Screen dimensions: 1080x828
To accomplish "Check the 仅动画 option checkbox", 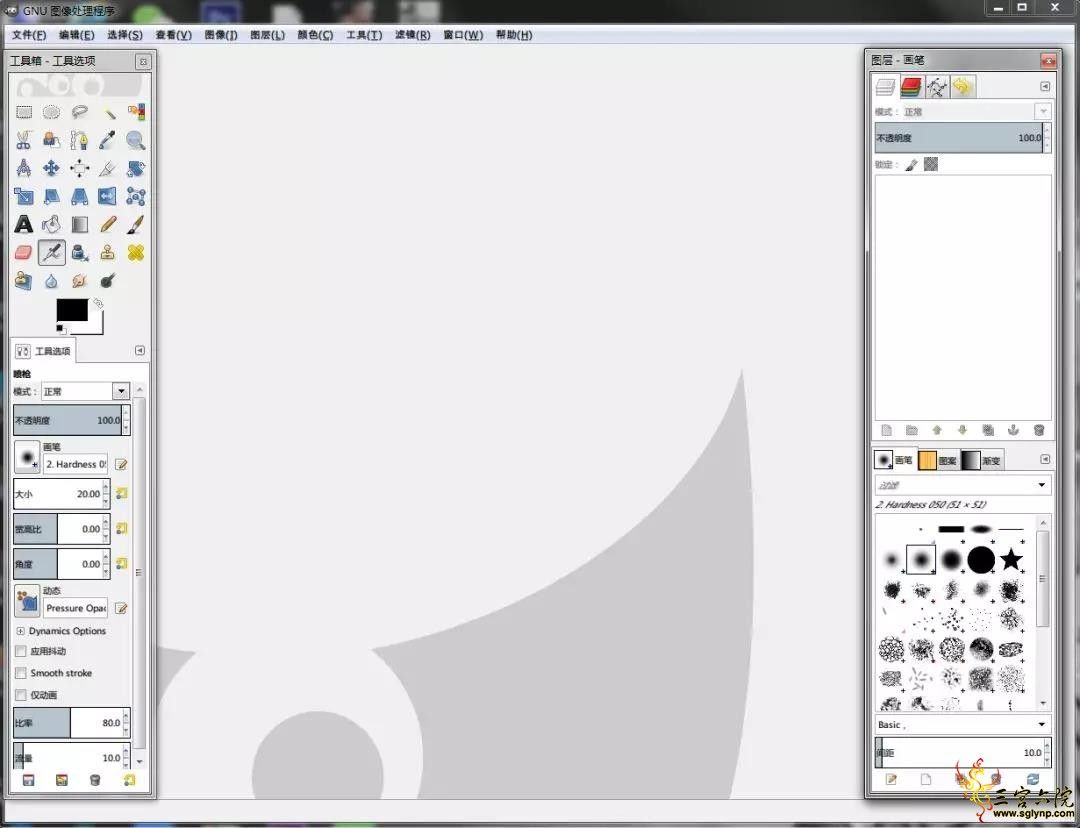I will [x=21, y=695].
